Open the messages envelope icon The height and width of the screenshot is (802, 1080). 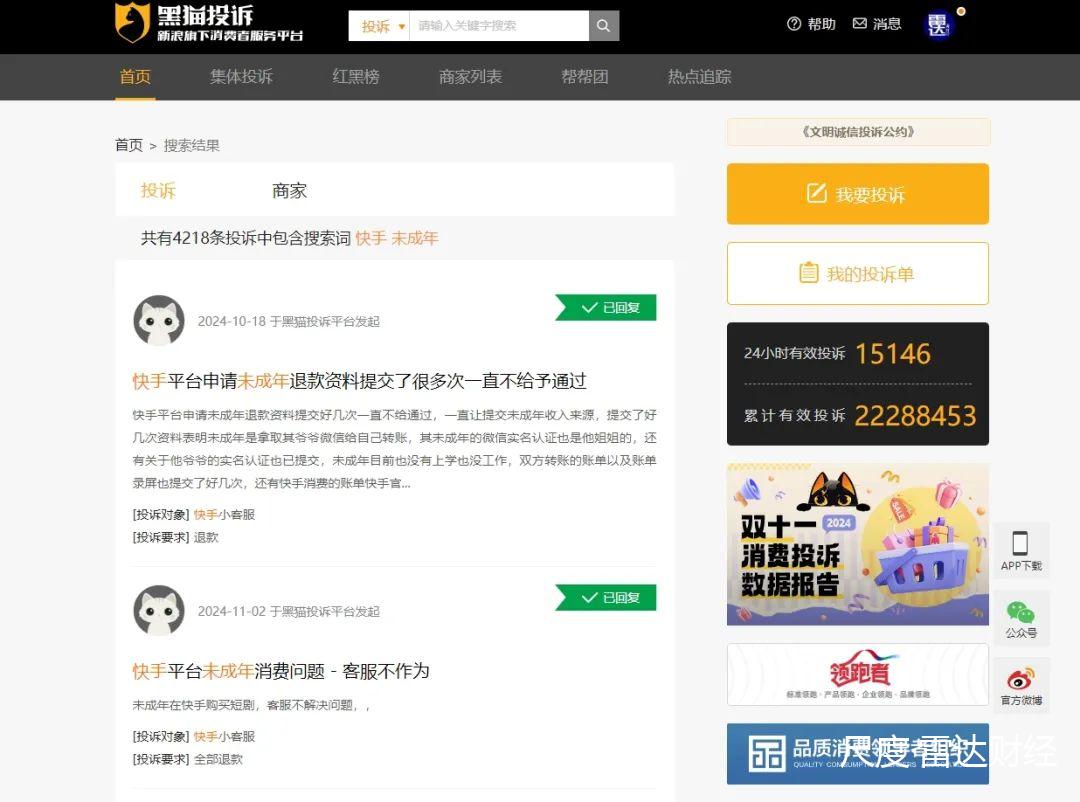point(860,23)
